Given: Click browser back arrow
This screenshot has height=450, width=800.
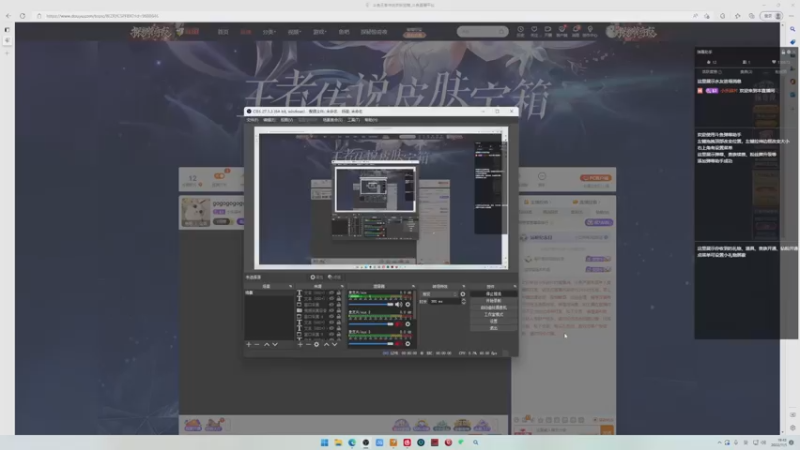Looking at the screenshot, I should click(x=8, y=16).
